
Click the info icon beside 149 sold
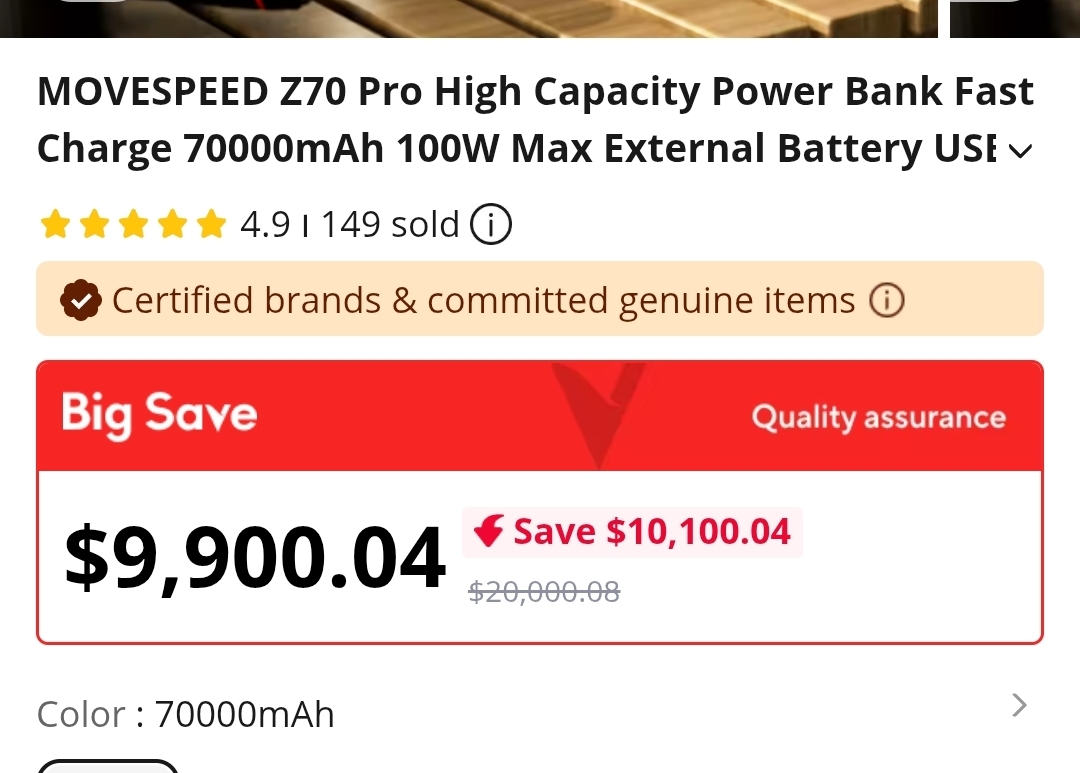pyautogui.click(x=490, y=225)
